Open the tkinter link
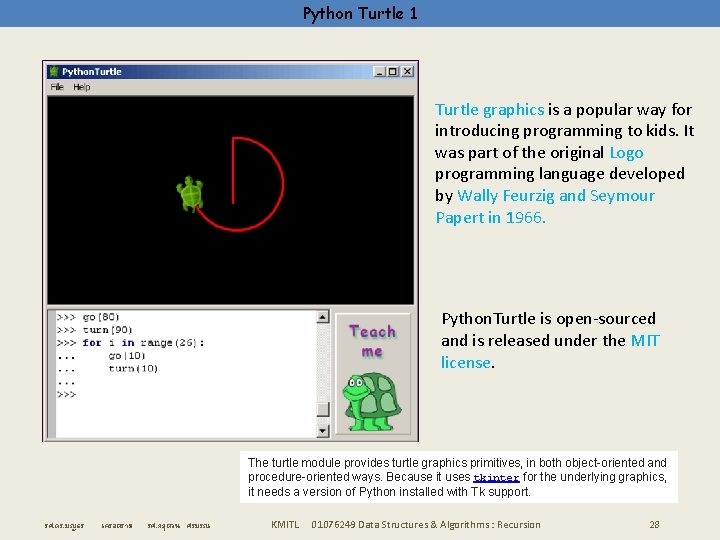Viewport: 720px width, 540px height. pyautogui.click(x=496, y=478)
